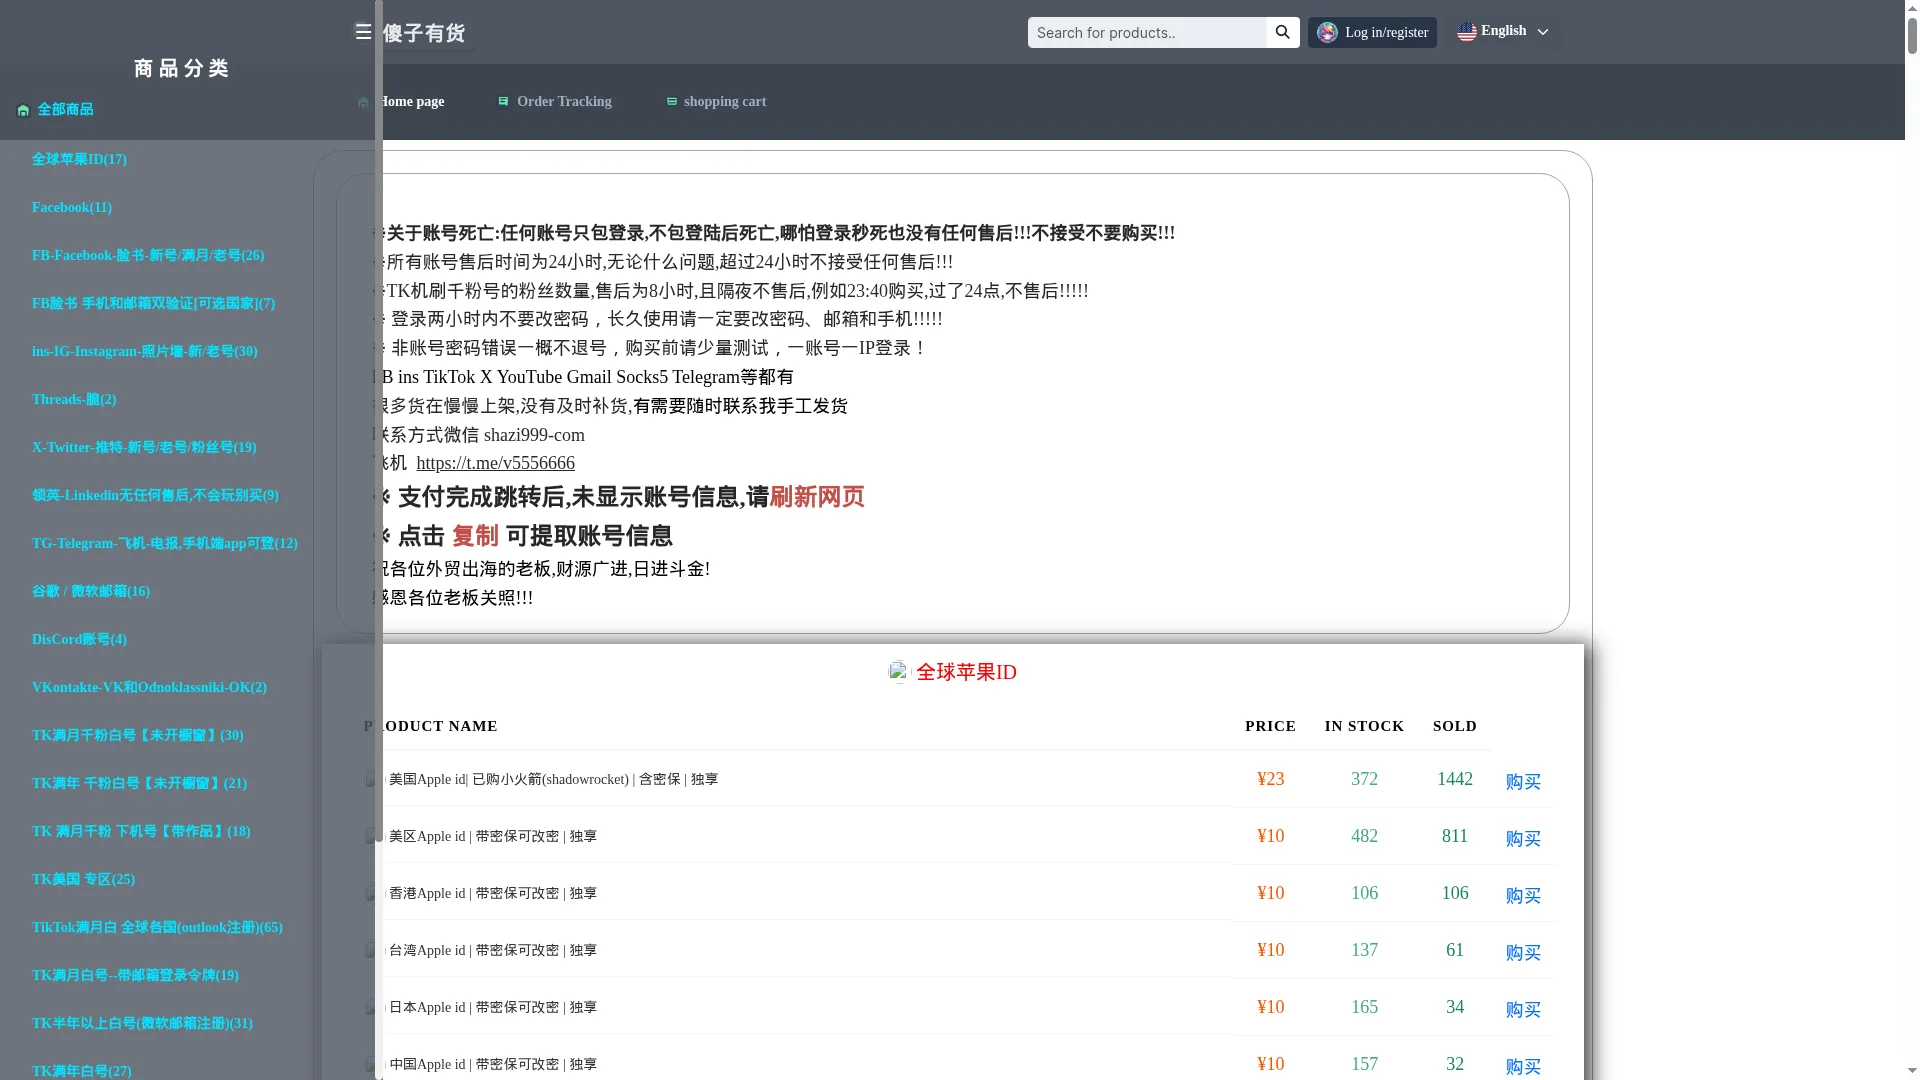Click the avatar icon beside Log in/register
Screen dimensions: 1920x1080
tap(1327, 32)
